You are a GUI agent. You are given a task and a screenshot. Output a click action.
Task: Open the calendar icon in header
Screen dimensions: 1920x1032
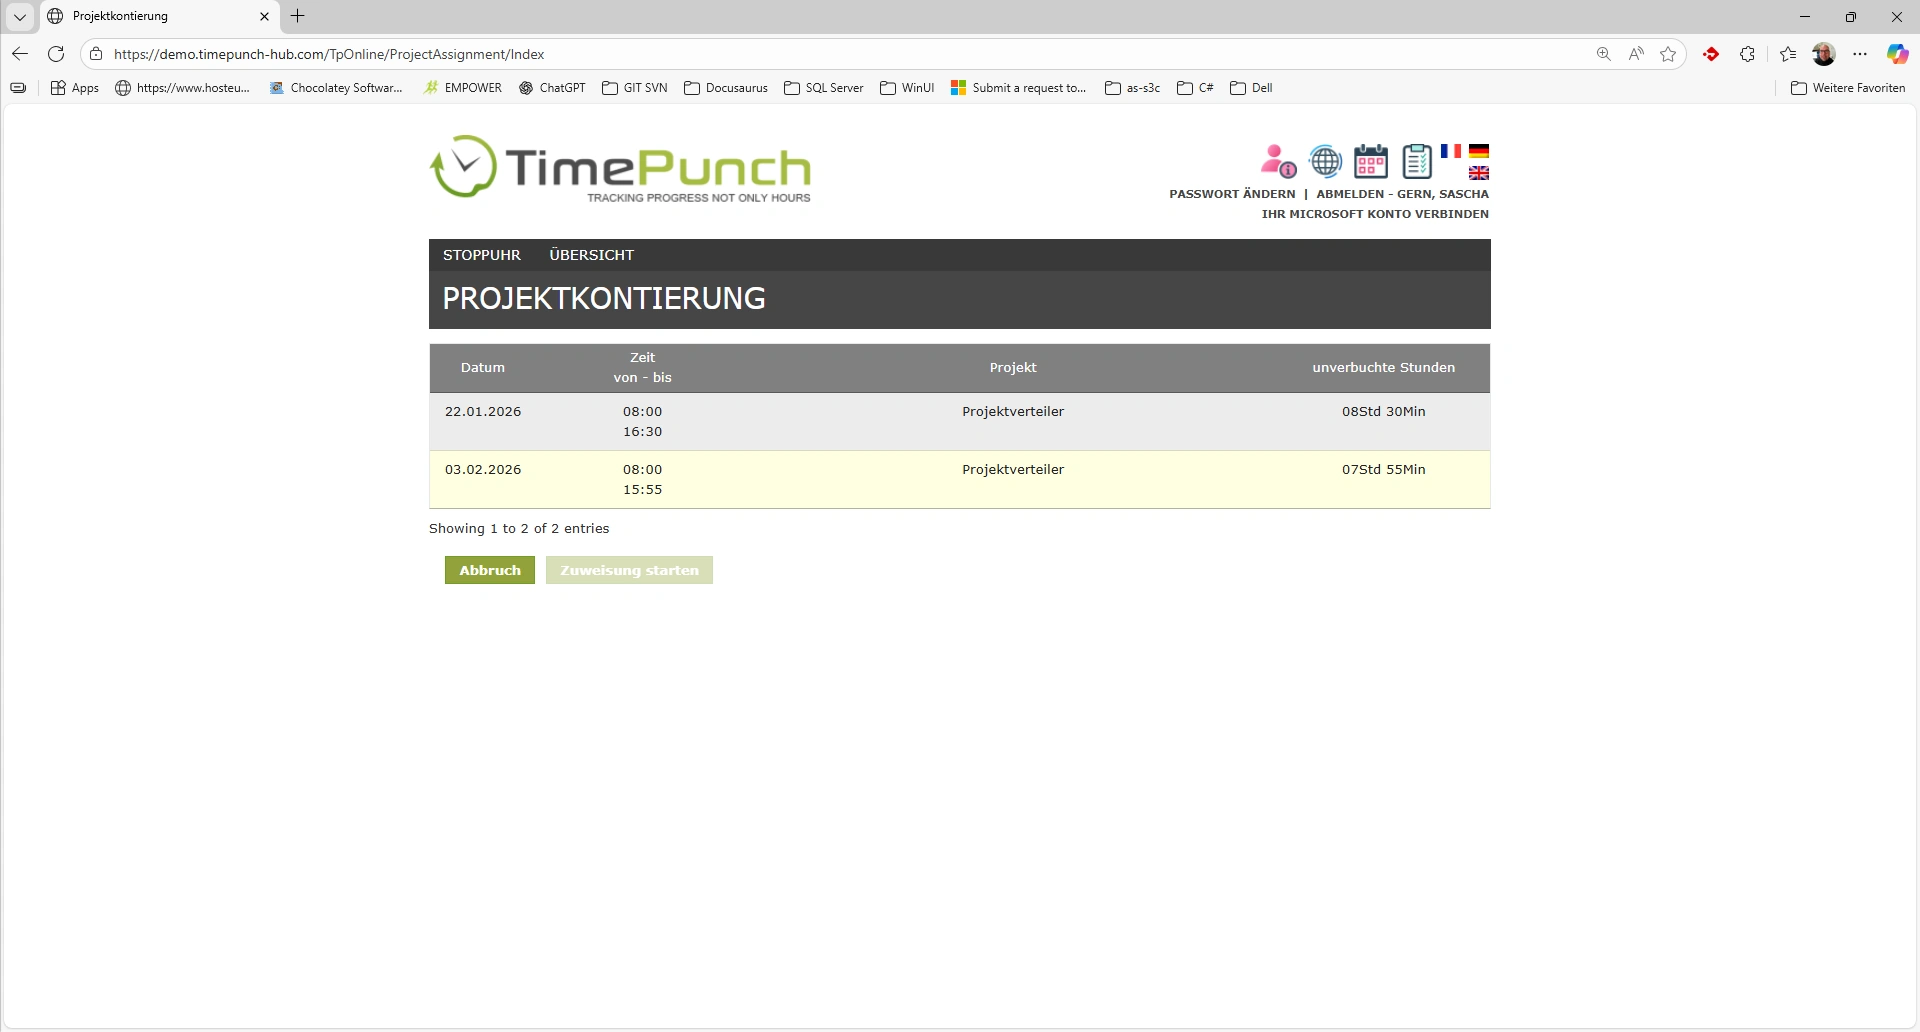pos(1370,161)
